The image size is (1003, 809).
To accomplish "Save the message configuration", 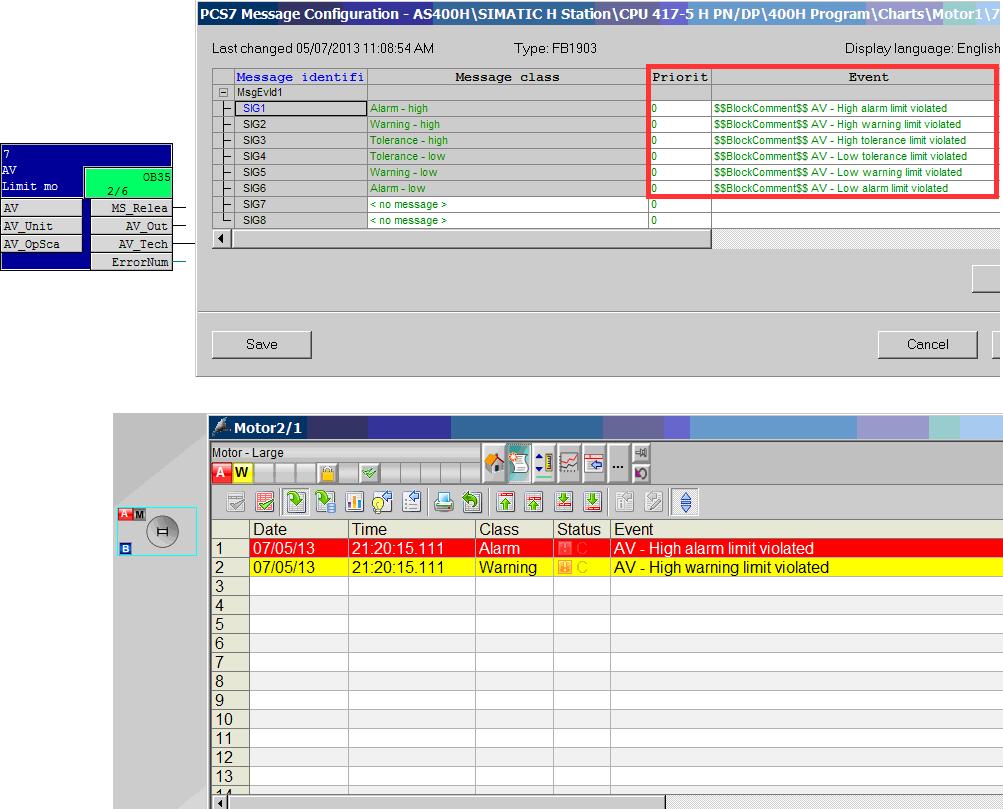I will click(x=262, y=344).
